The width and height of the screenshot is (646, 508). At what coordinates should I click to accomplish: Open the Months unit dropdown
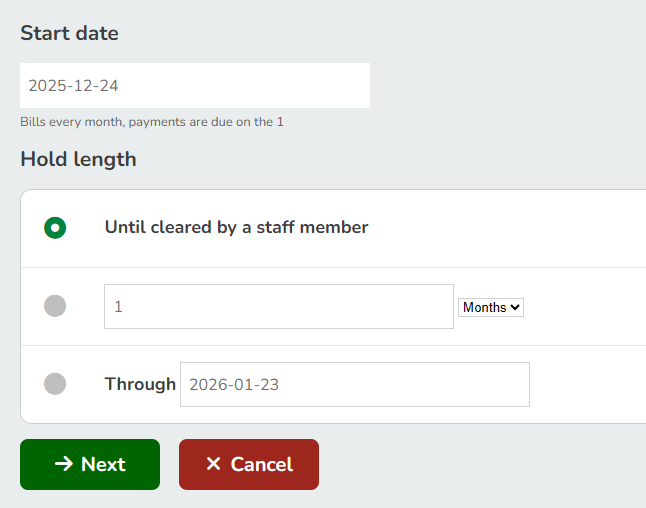click(x=490, y=308)
